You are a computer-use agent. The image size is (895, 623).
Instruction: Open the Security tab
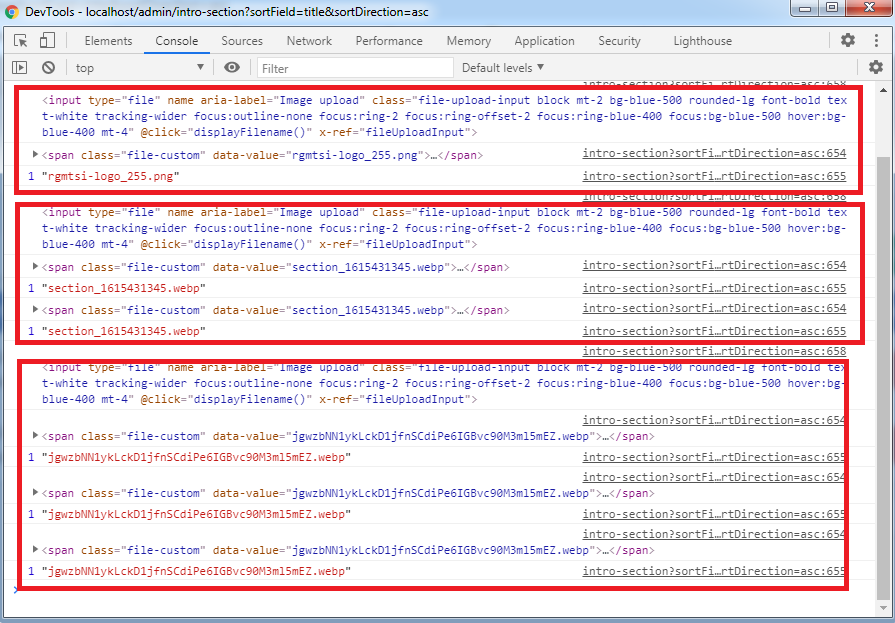click(619, 41)
